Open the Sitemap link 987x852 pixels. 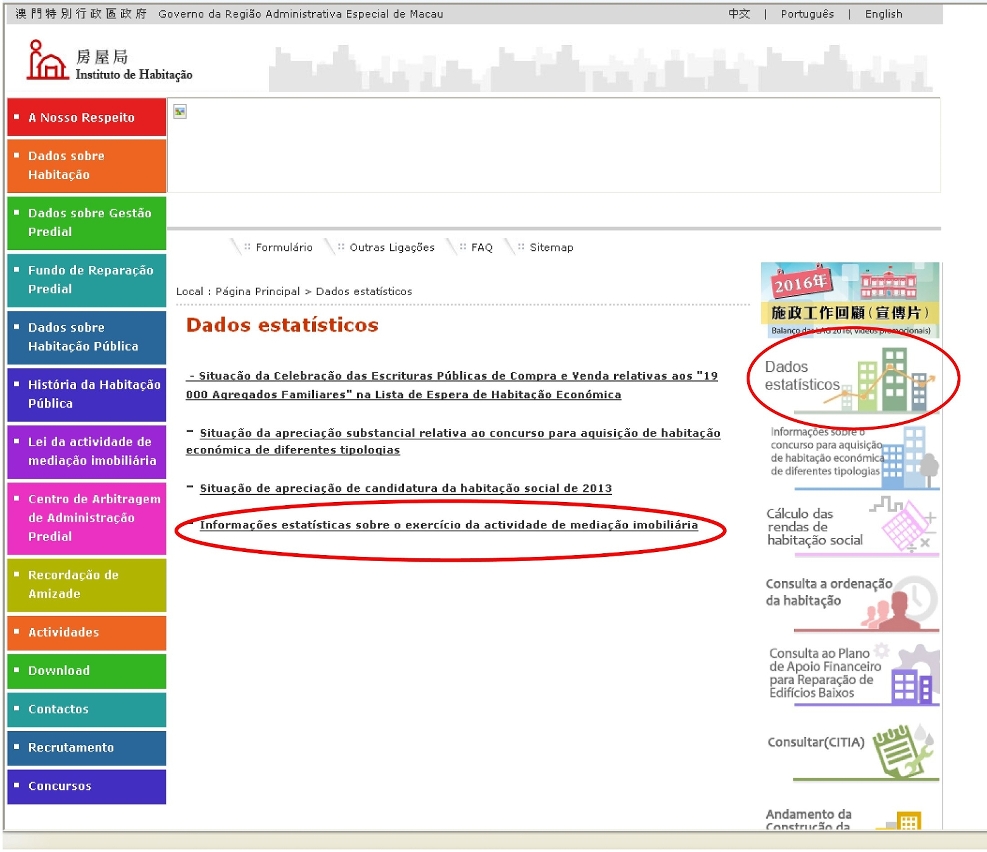(x=551, y=248)
